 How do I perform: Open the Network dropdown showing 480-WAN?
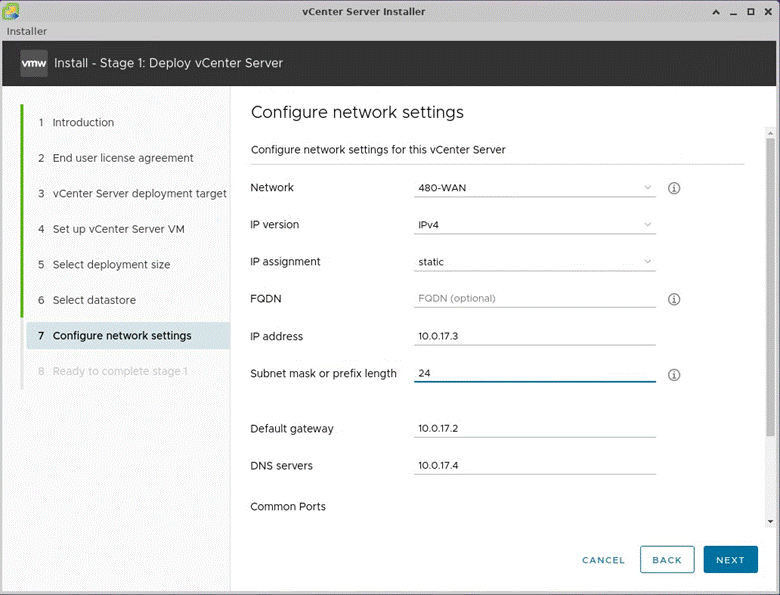(535, 188)
